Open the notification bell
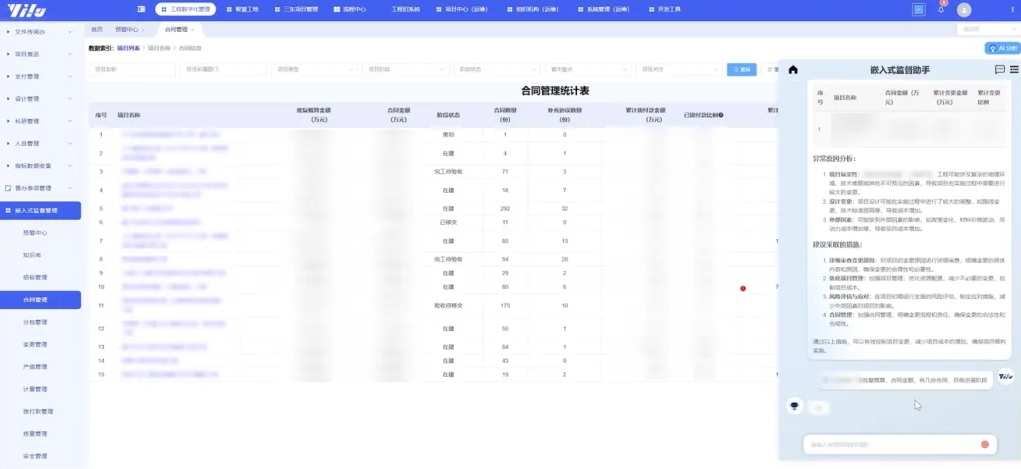Viewport: 1021px width, 469px height. click(941, 9)
